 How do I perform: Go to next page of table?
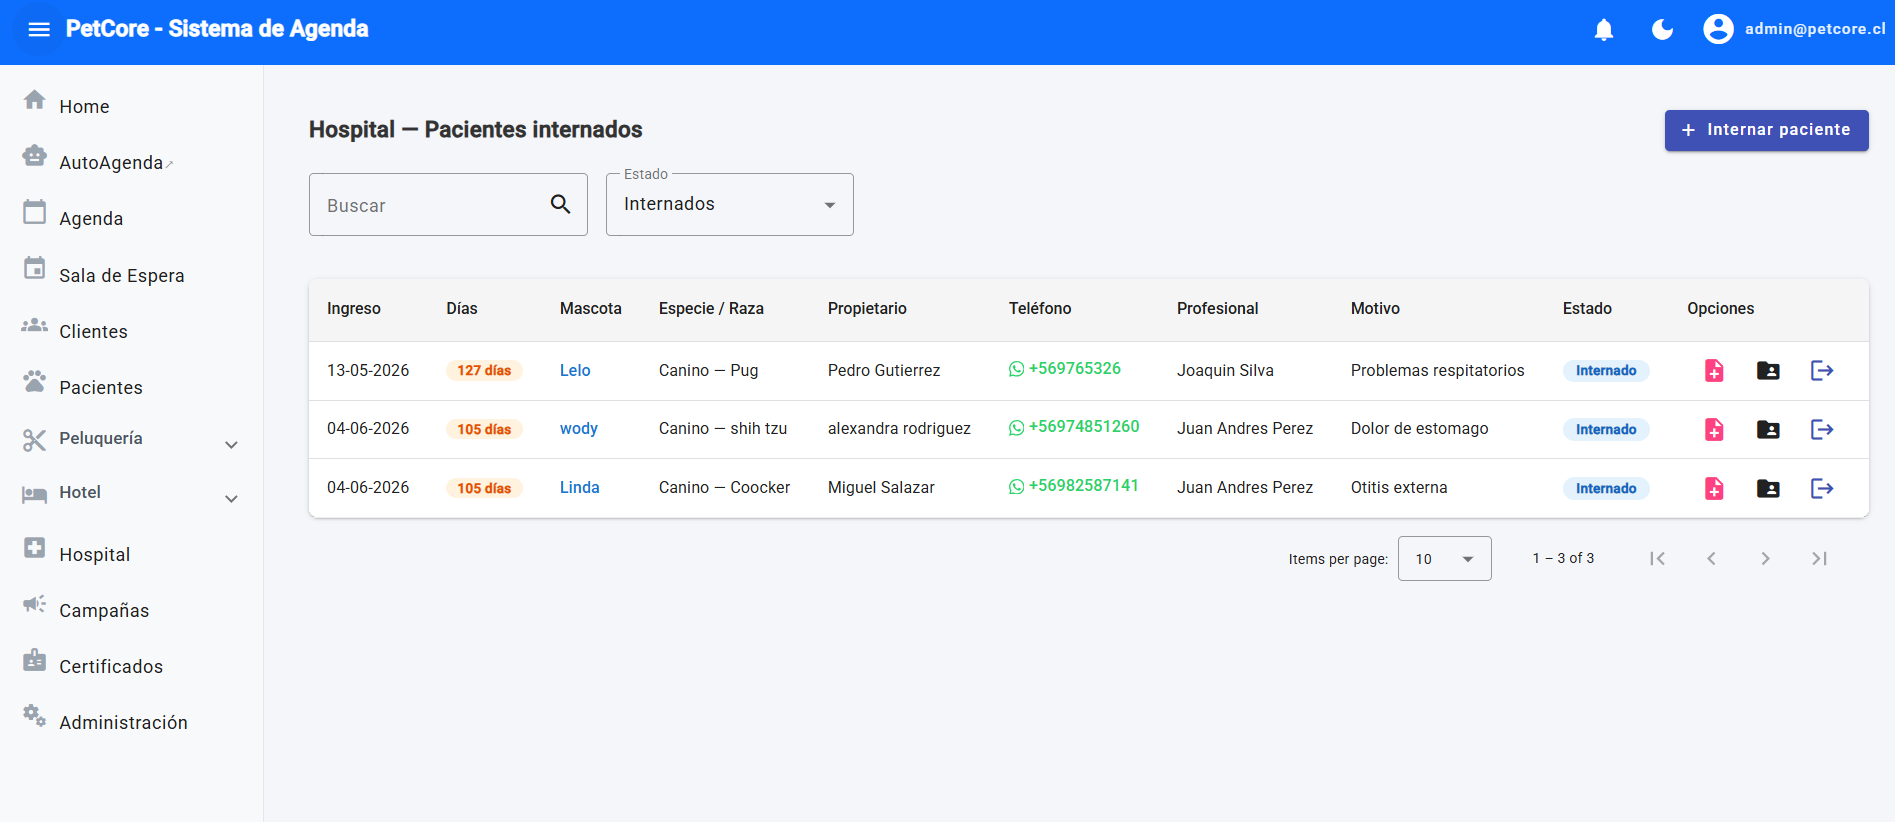pyautogui.click(x=1765, y=558)
